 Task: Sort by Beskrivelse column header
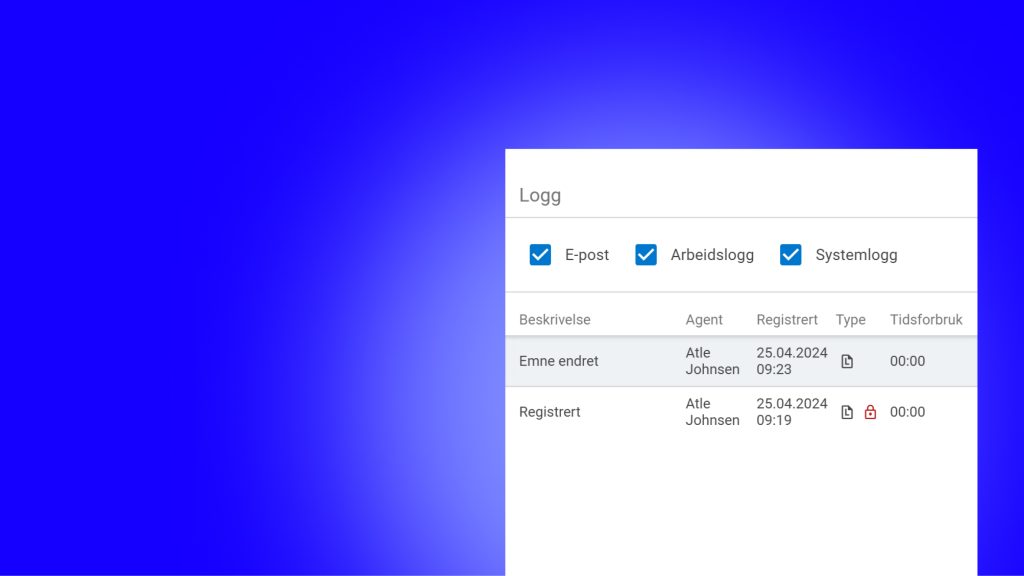(x=554, y=319)
